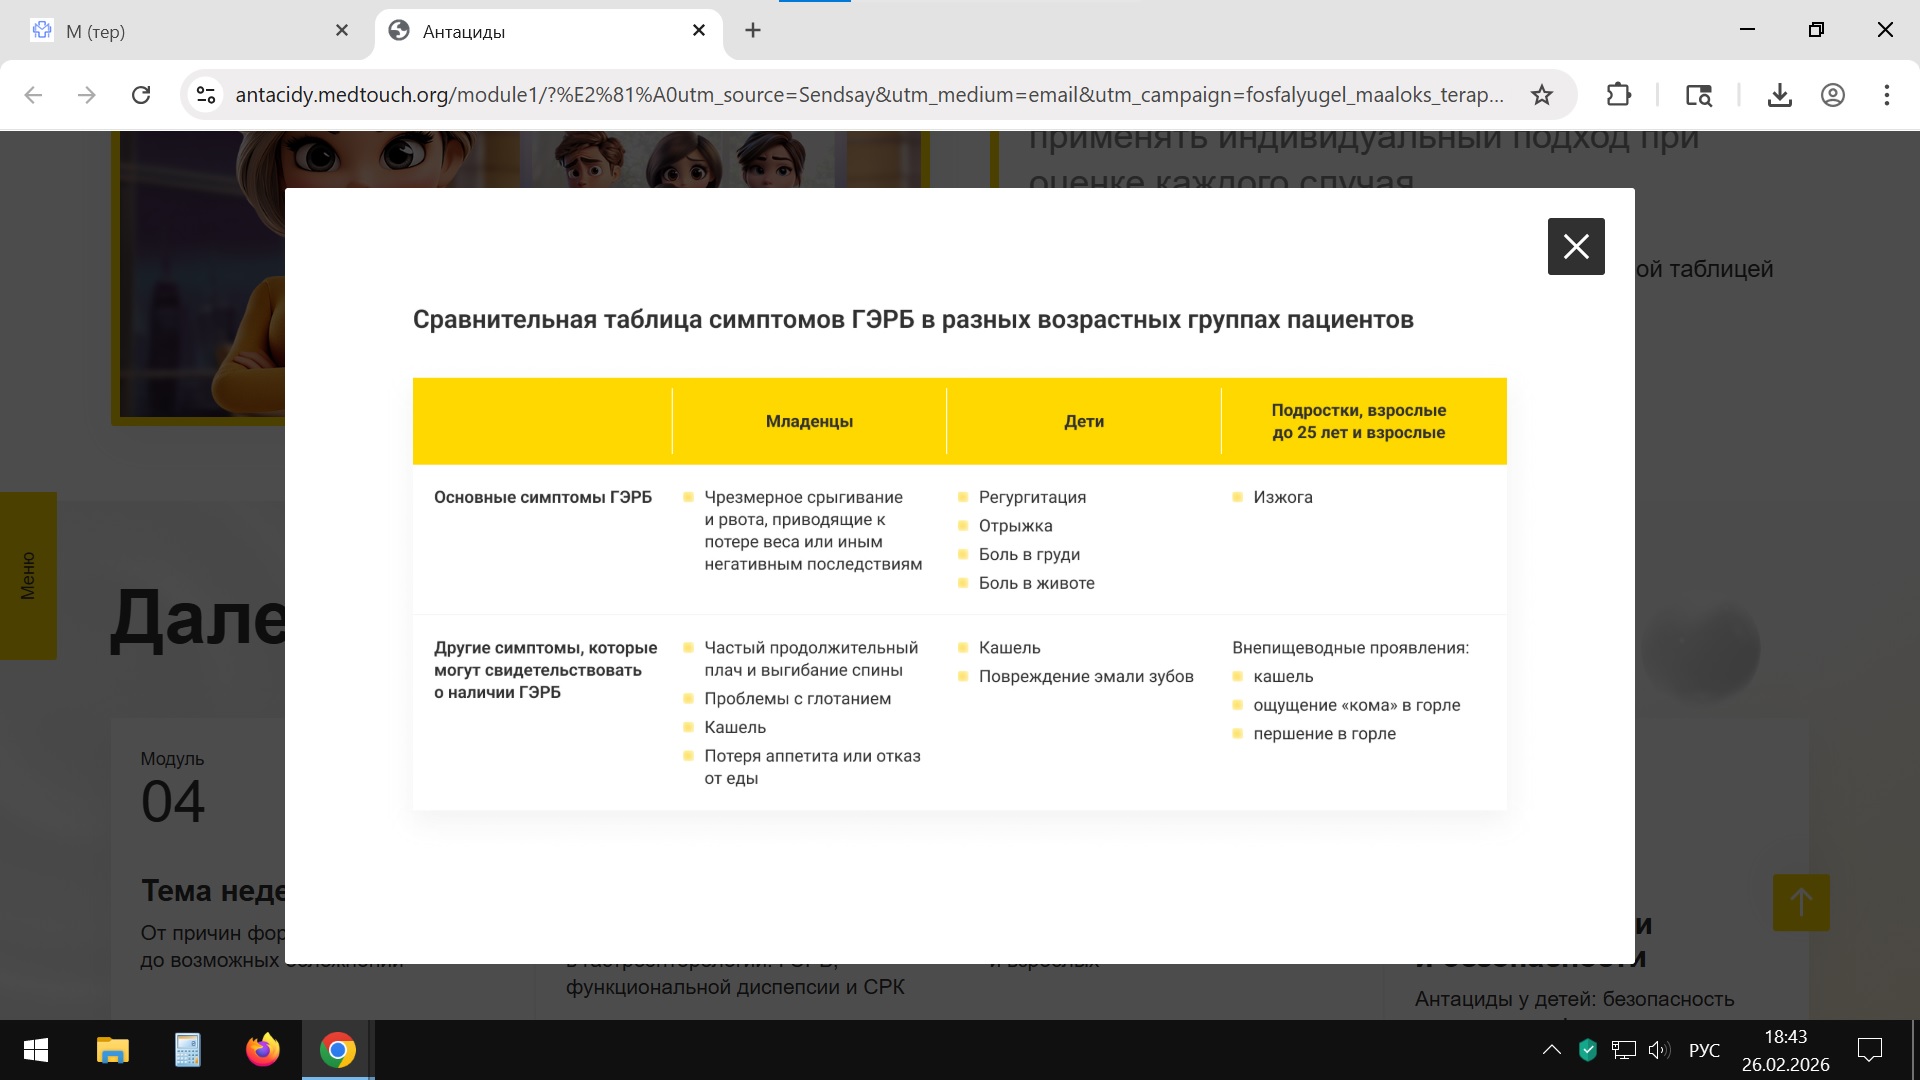Open the Chrome three-dot menu
This screenshot has width=1920, height=1080.
(x=1886, y=95)
